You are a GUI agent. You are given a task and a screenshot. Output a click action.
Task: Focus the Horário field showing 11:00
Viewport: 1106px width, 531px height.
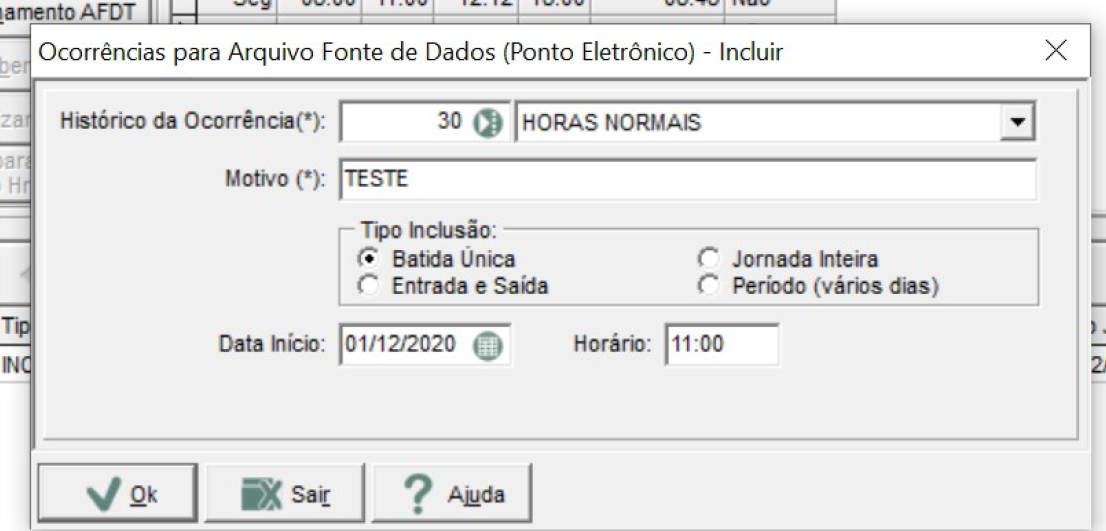pos(722,345)
